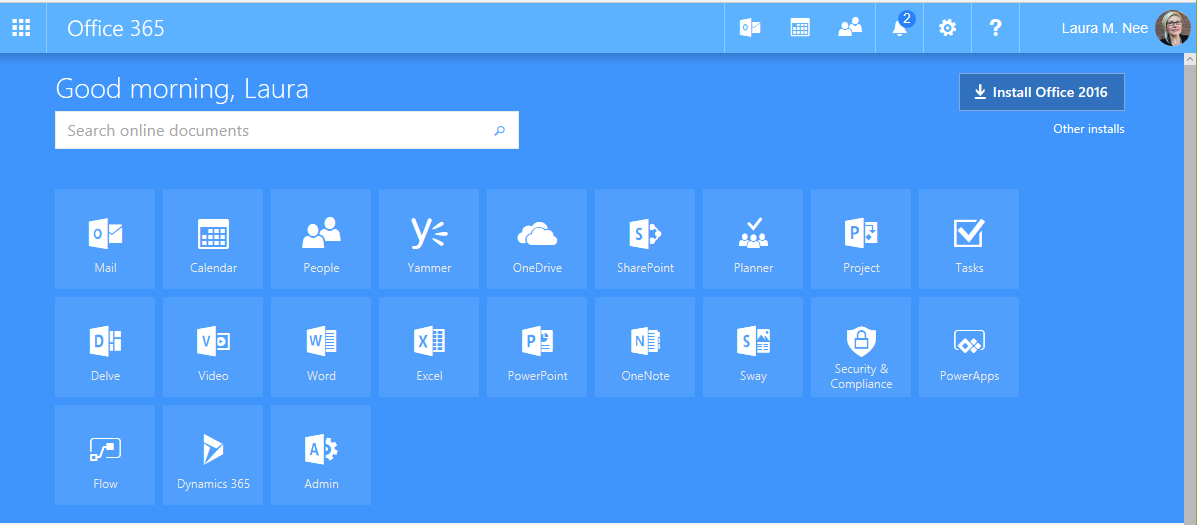Open Security & Compliance center

pyautogui.click(x=861, y=347)
